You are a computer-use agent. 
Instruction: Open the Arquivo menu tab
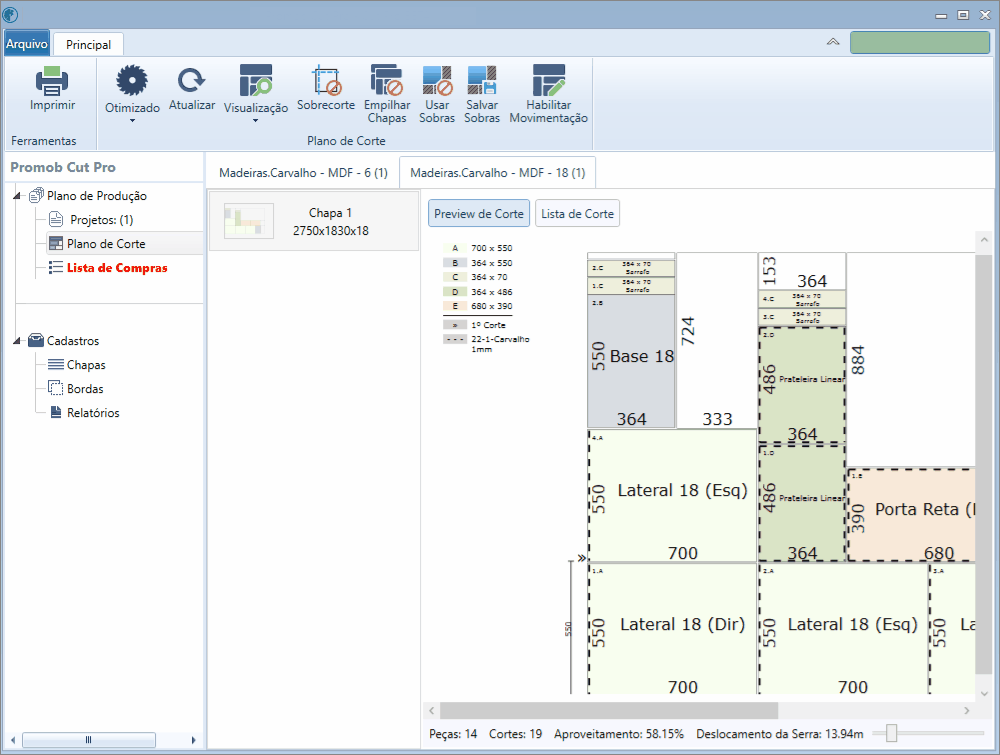(27, 43)
